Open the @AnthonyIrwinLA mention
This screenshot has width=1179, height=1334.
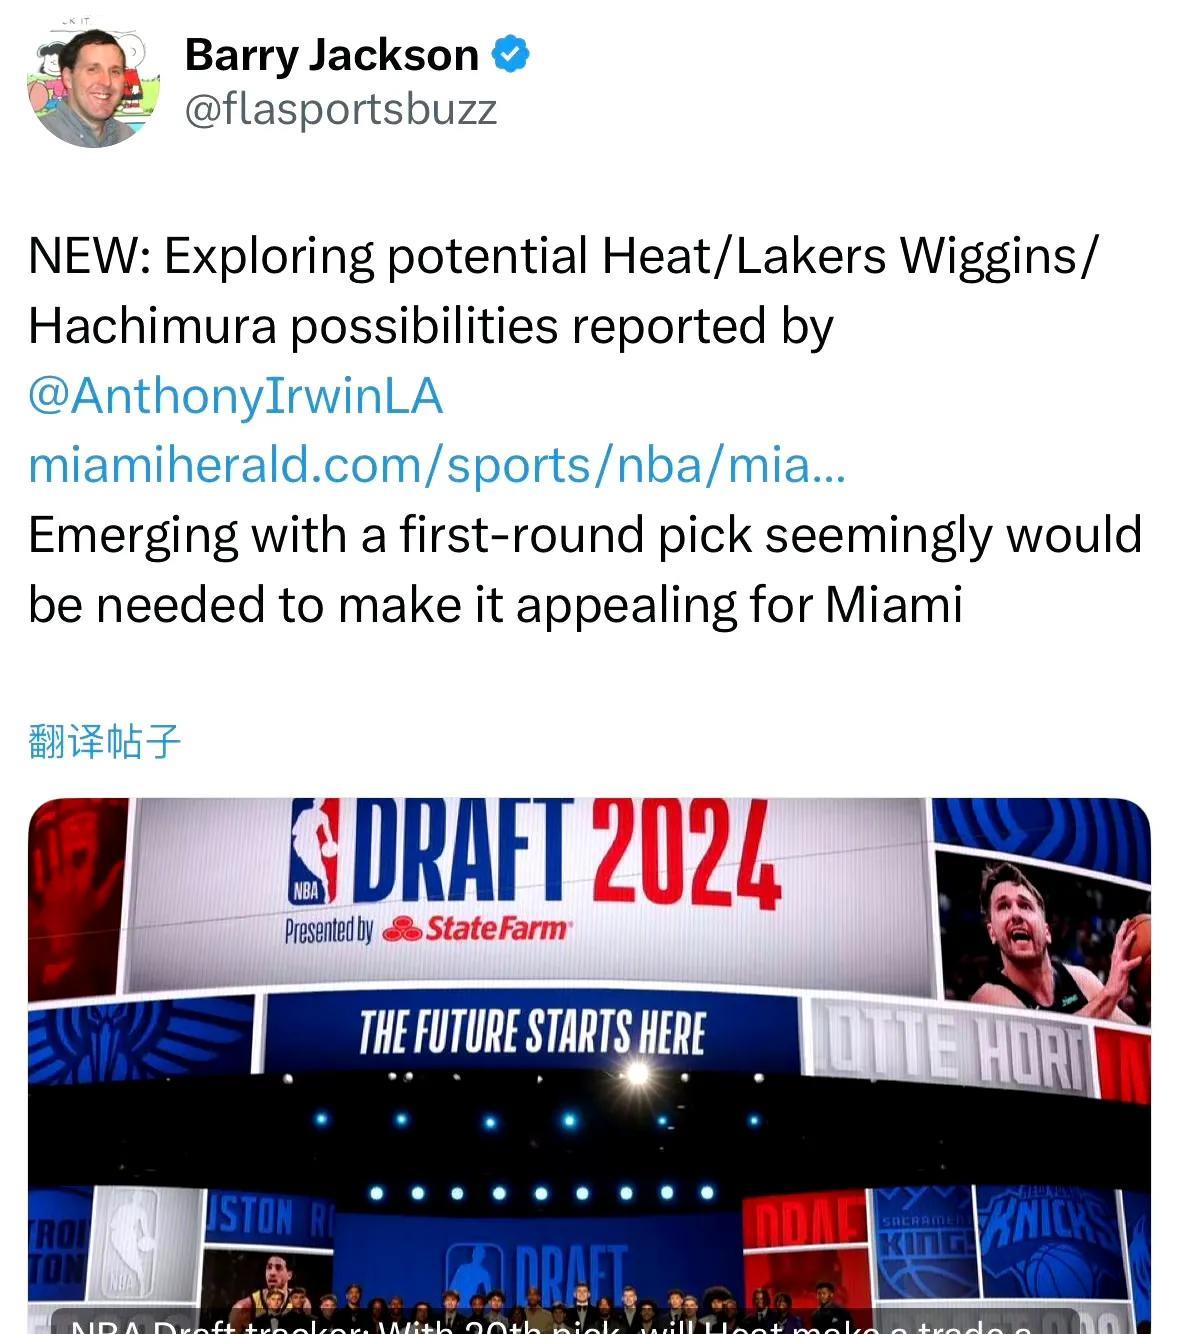coord(236,395)
